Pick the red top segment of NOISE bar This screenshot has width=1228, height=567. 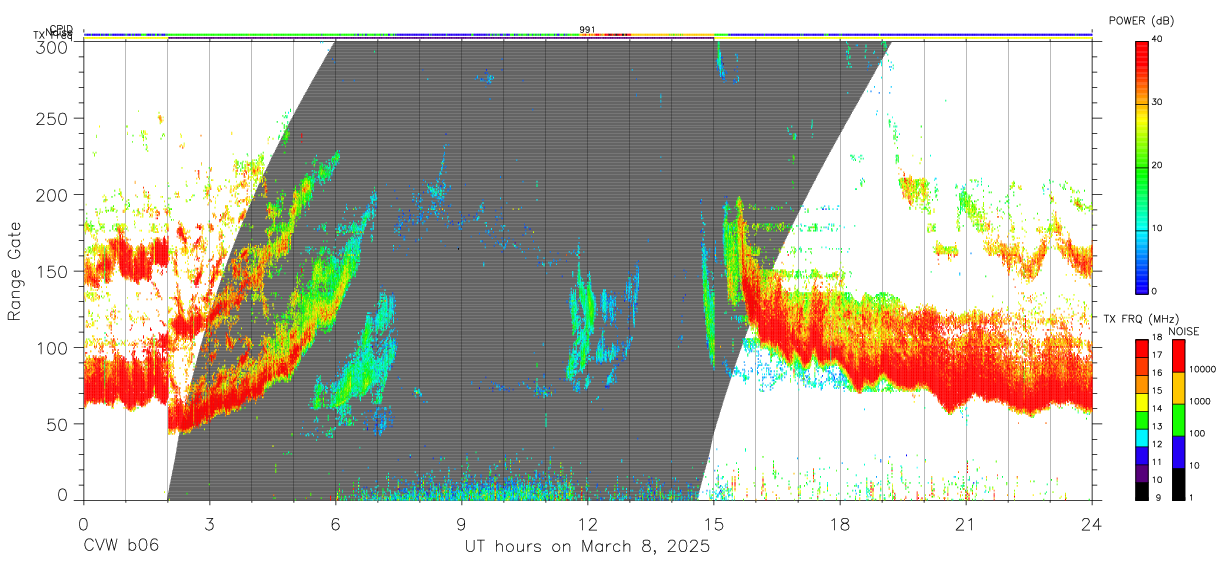coord(1178,356)
